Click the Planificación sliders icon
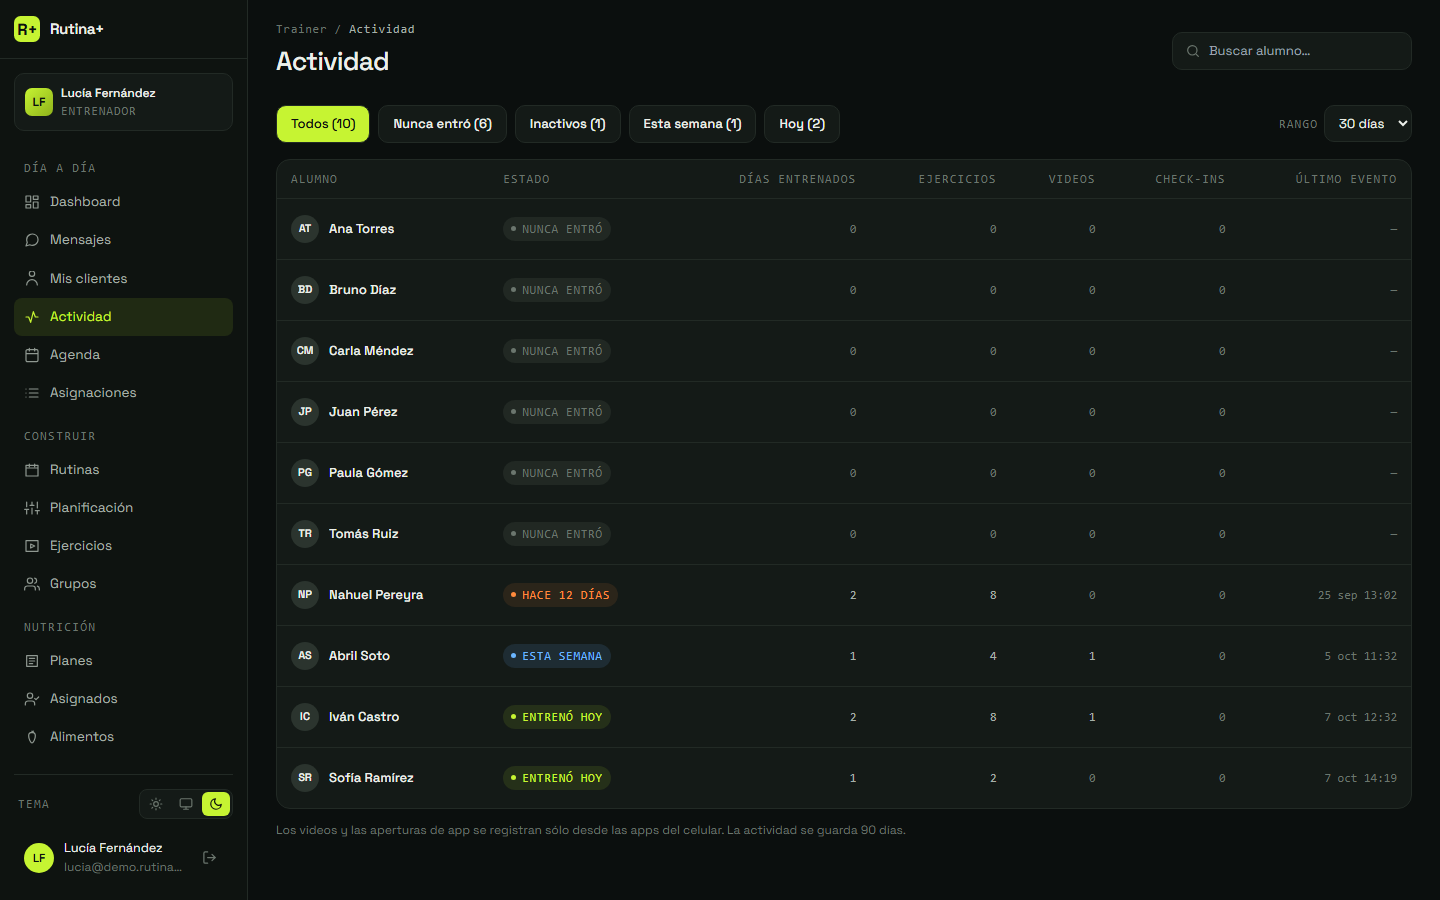This screenshot has width=1440, height=900. 32,508
